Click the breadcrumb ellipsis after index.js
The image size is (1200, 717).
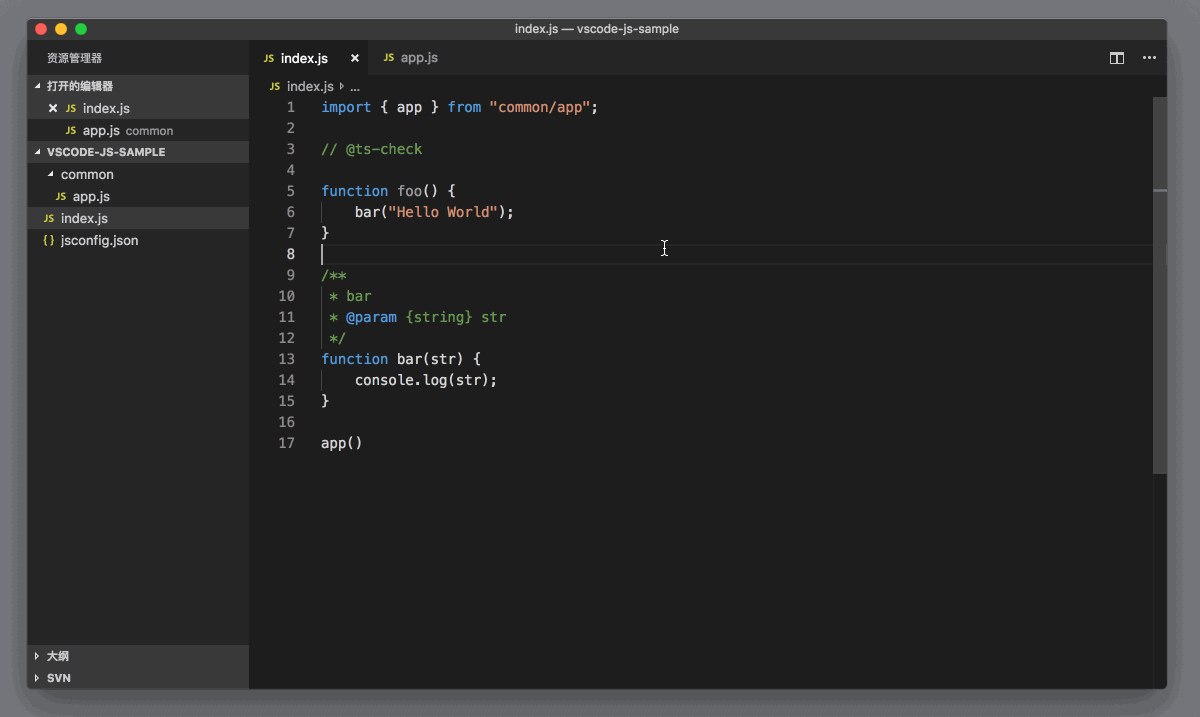pos(354,87)
